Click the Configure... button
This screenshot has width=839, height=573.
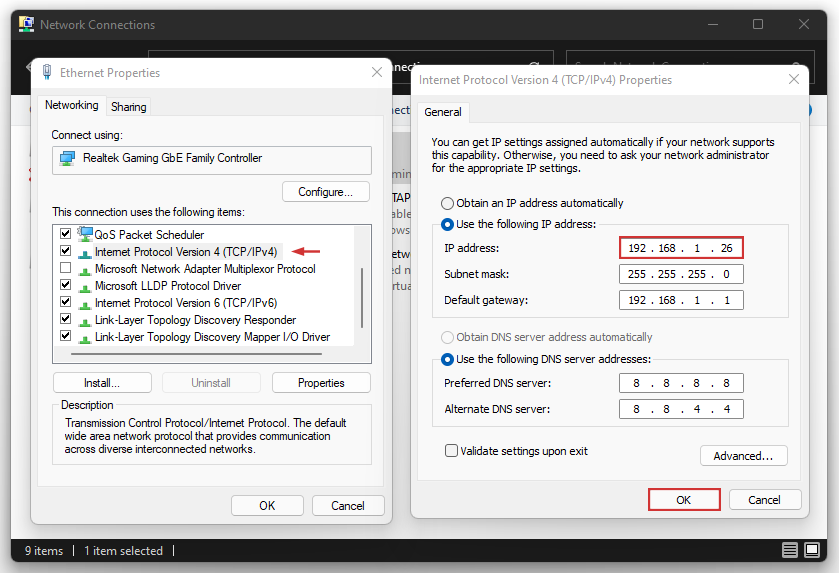[325, 192]
